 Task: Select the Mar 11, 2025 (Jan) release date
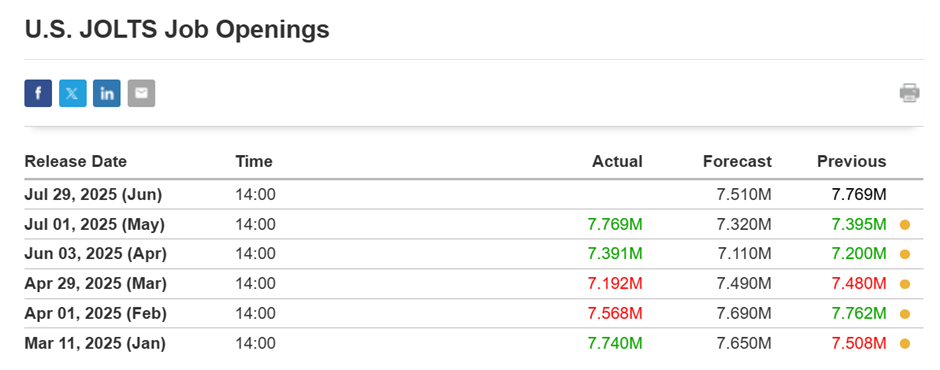[95, 344]
